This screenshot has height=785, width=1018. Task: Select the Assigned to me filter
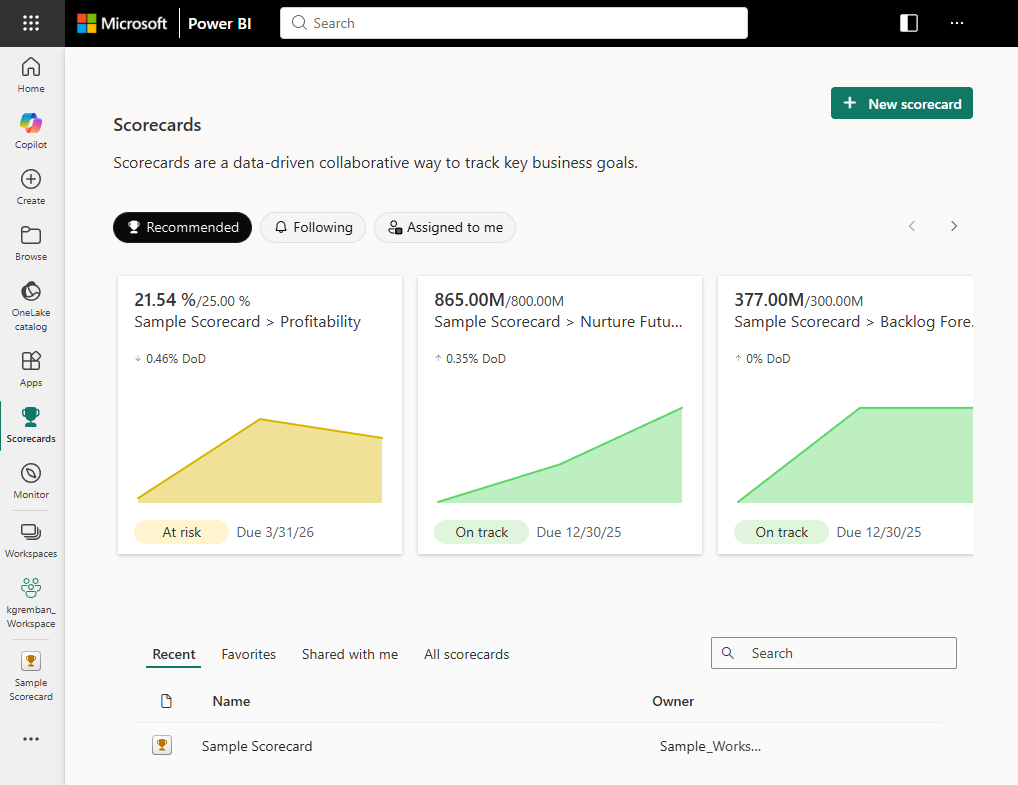pos(445,227)
